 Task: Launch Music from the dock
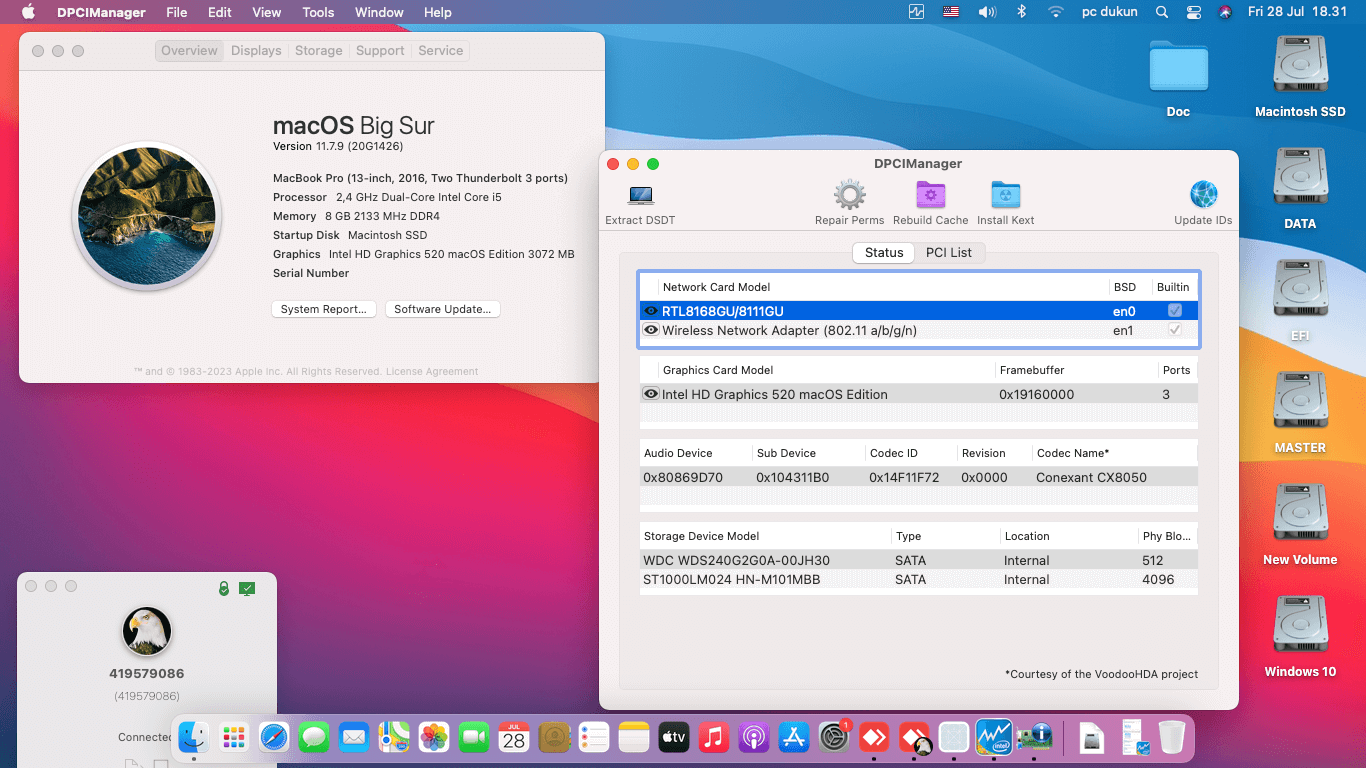[x=714, y=738]
